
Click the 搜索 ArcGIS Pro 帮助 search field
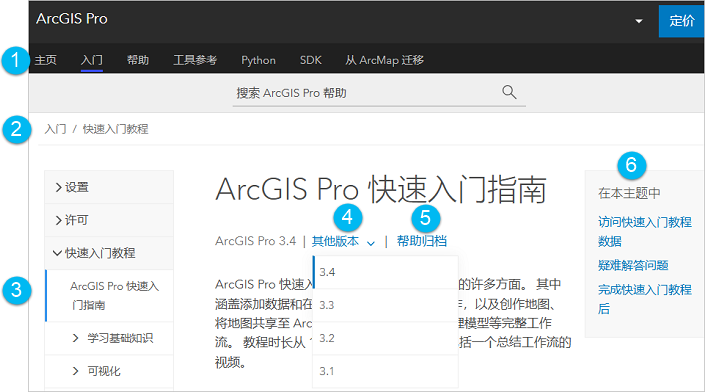point(379,93)
